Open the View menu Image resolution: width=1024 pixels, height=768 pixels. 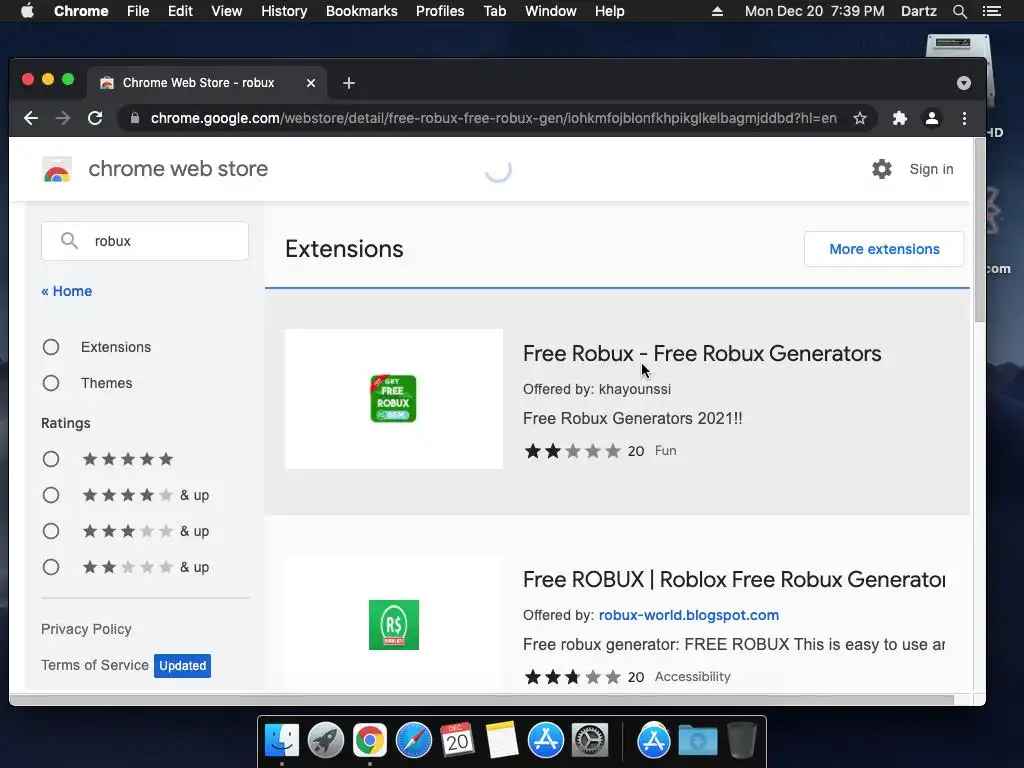(227, 11)
